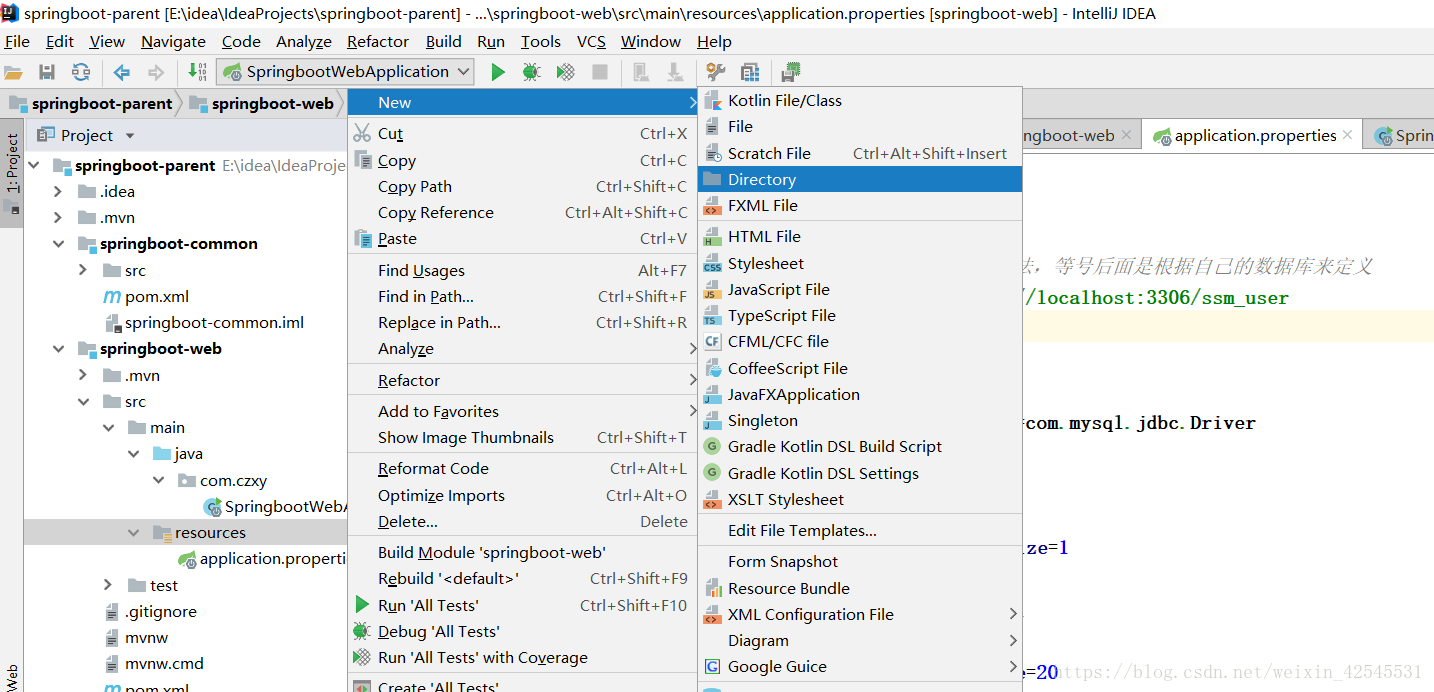Image resolution: width=1434 pixels, height=692 pixels.
Task: Choose Gradle Kotlin DSL Build Script
Action: click(860, 446)
